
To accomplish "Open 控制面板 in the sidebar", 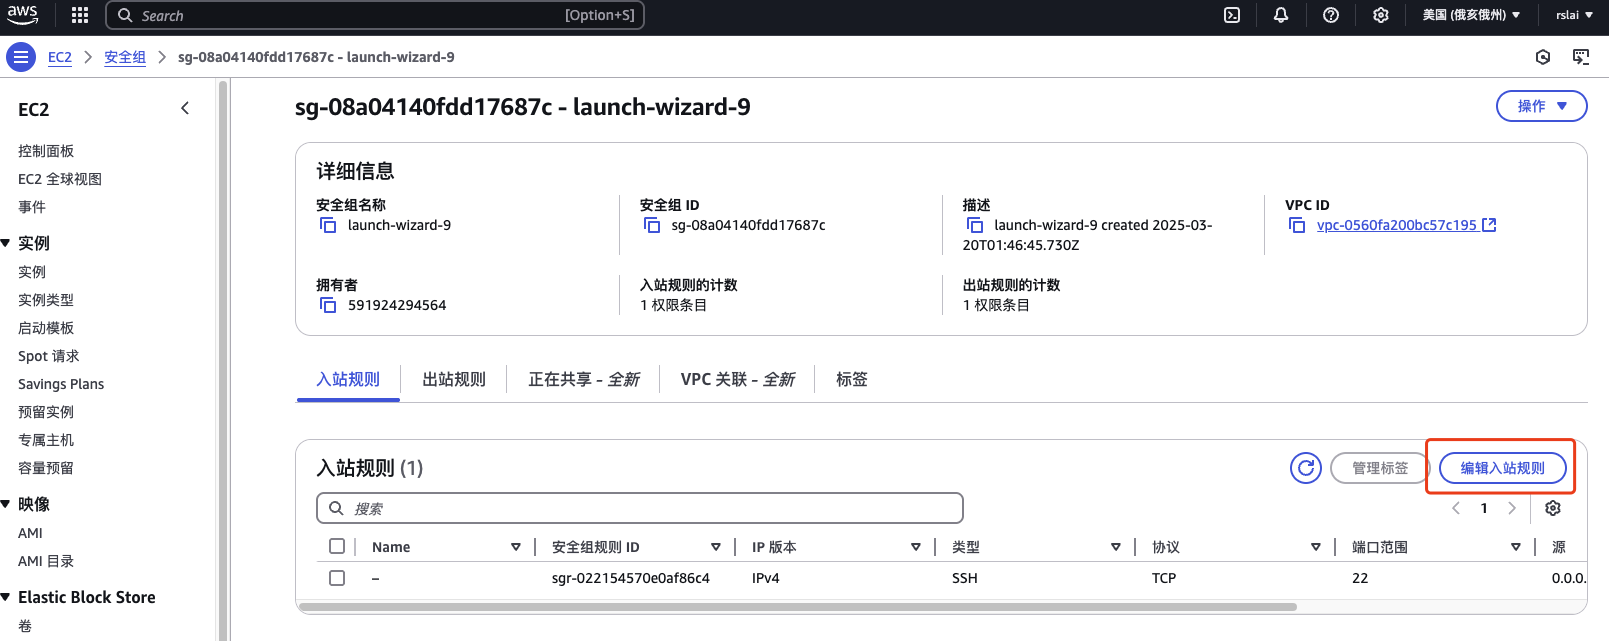I will coord(46,151).
